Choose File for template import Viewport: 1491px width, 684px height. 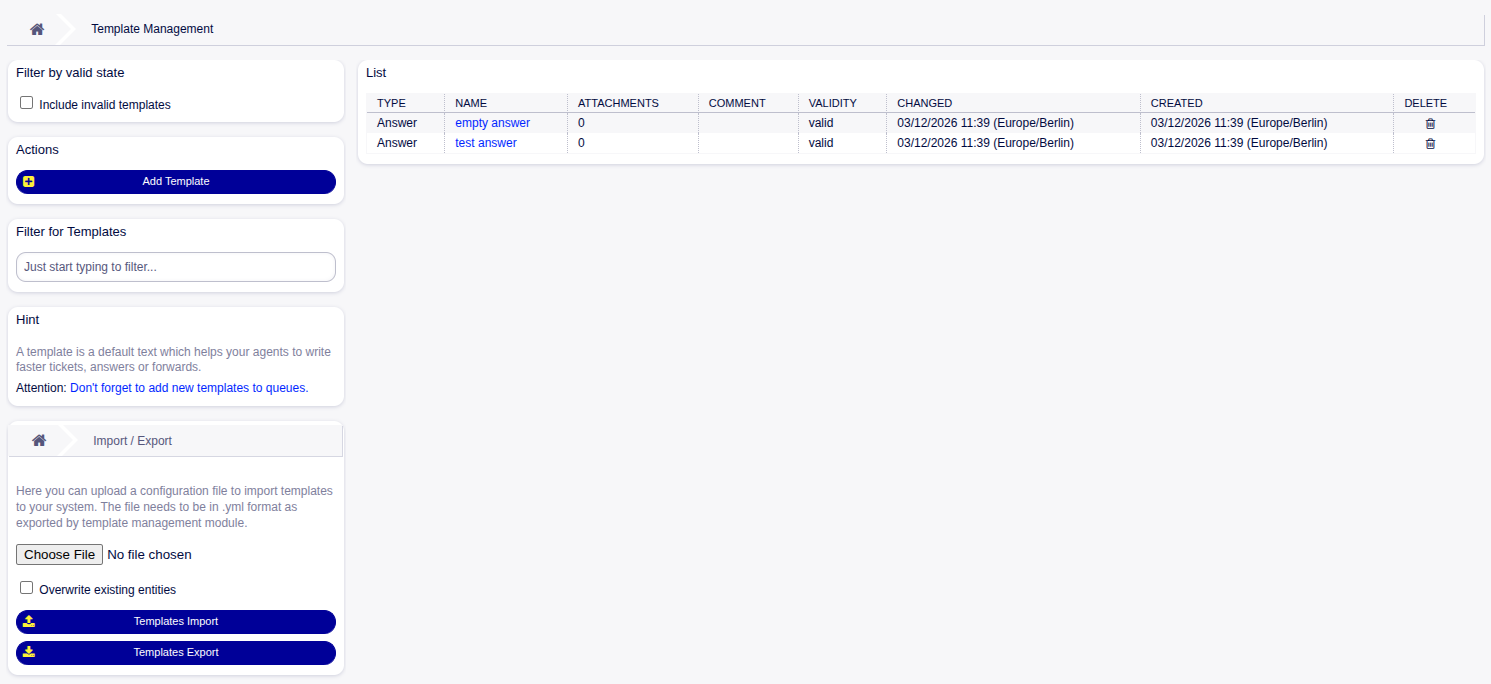tap(60, 554)
